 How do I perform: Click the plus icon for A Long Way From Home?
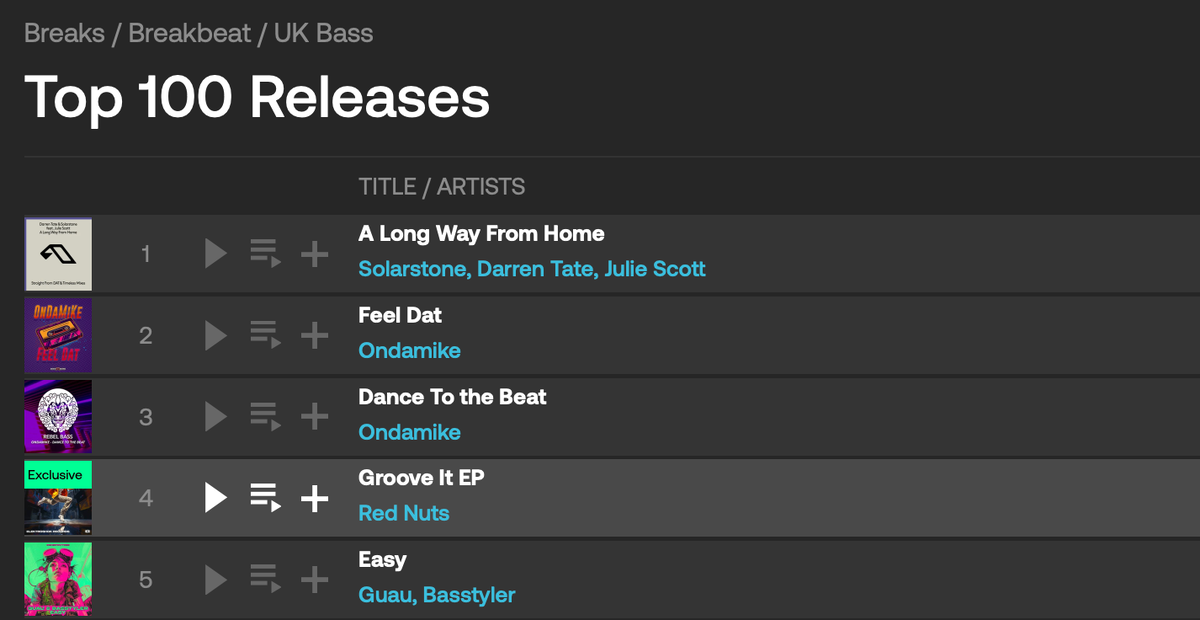tap(315, 254)
